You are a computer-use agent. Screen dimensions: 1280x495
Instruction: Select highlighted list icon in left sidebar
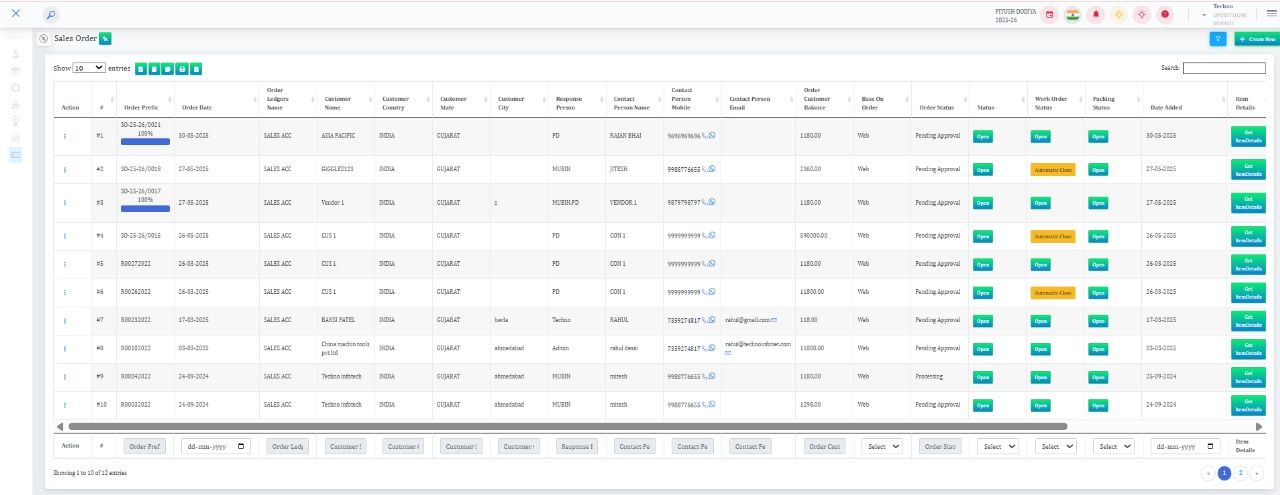[x=15, y=155]
